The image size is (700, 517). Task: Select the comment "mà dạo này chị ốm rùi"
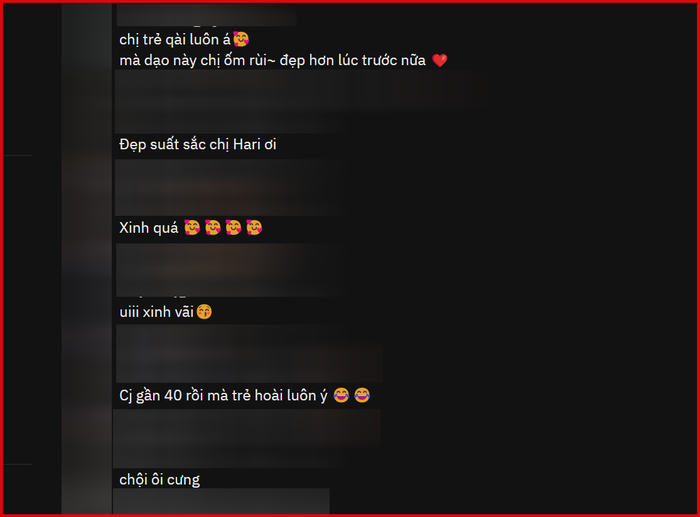[272, 60]
